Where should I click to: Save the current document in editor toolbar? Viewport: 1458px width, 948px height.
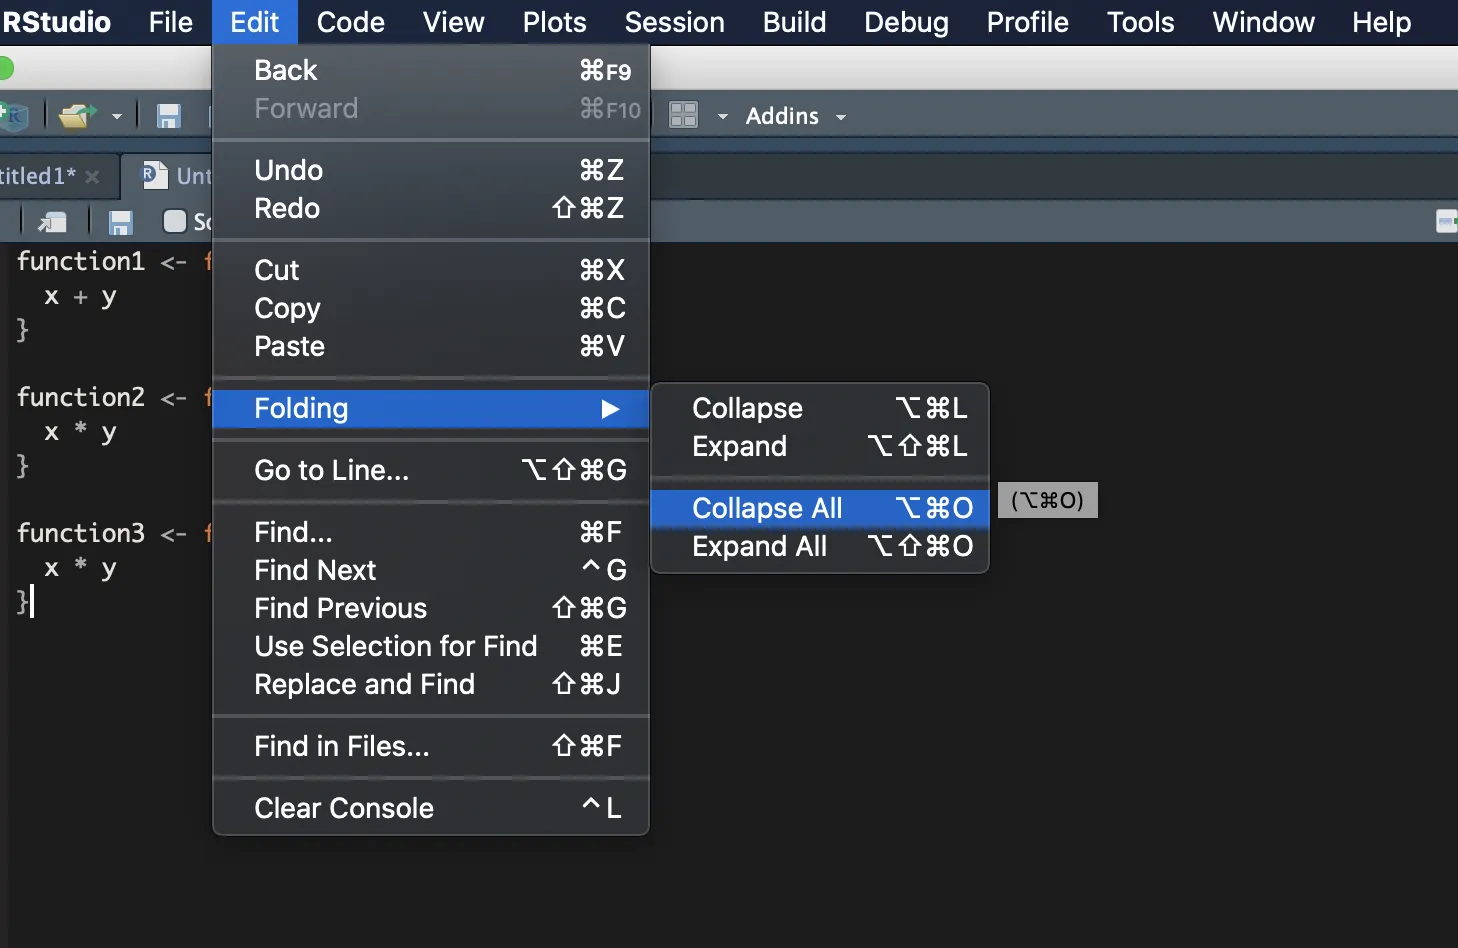121,221
